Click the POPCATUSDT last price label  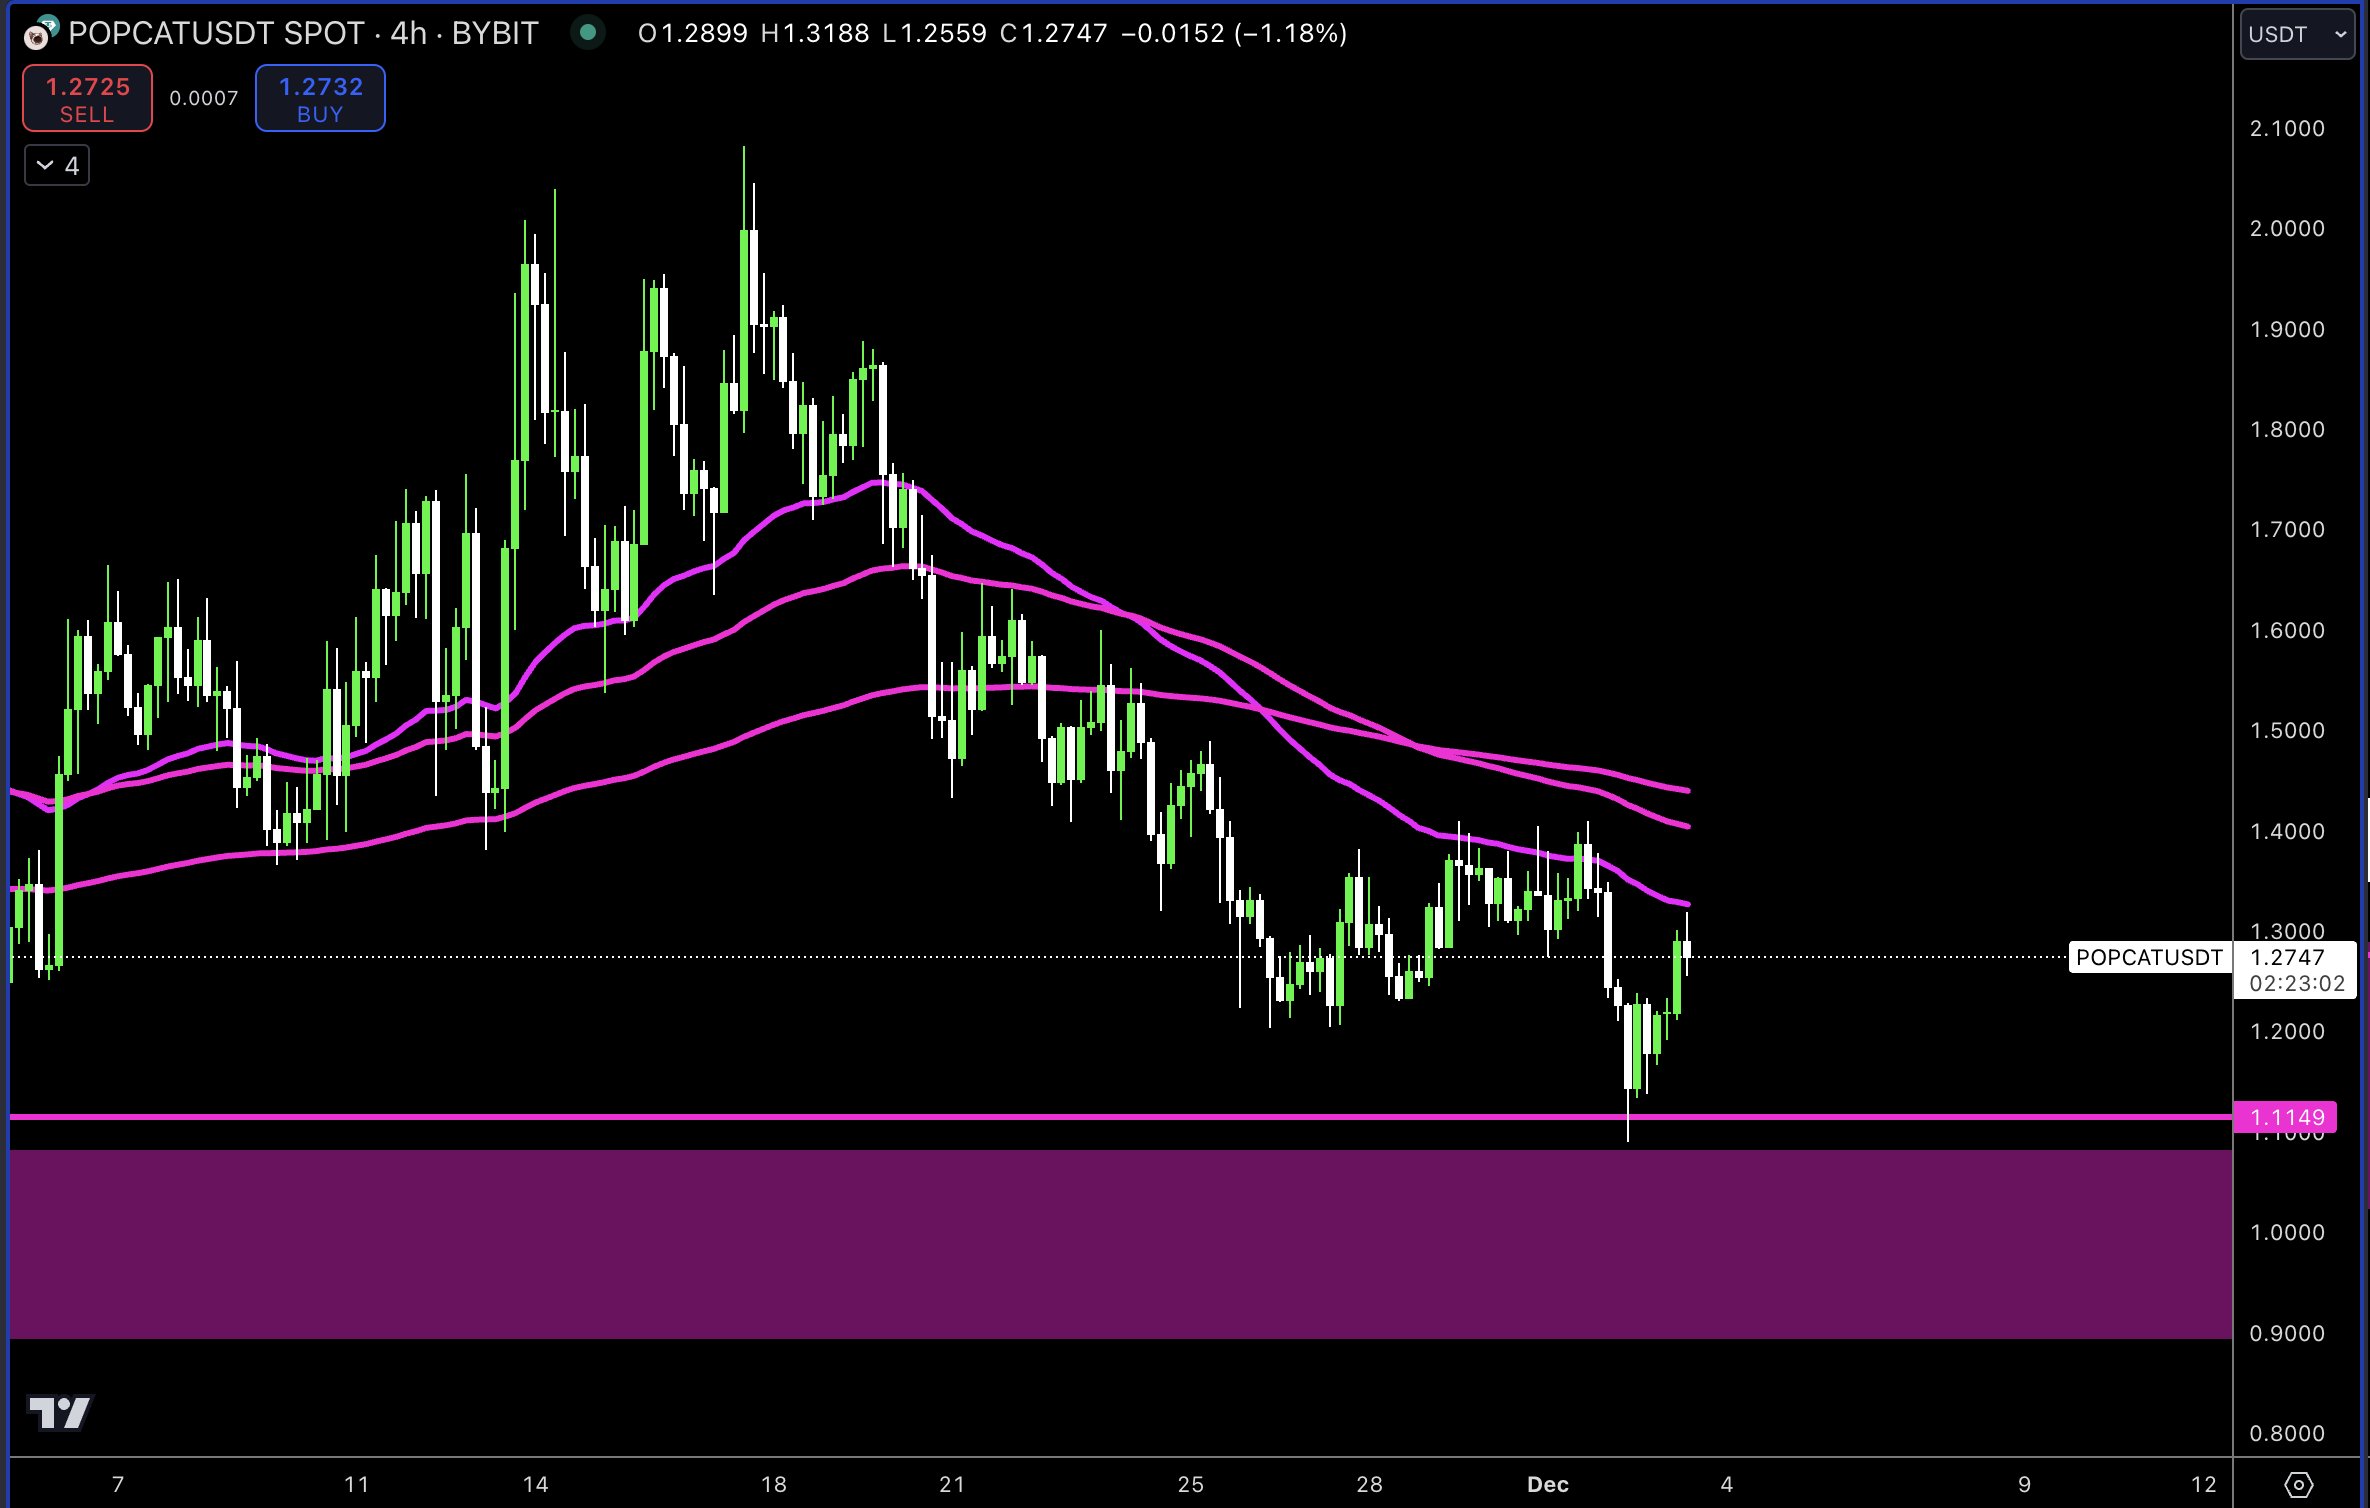(2149, 957)
